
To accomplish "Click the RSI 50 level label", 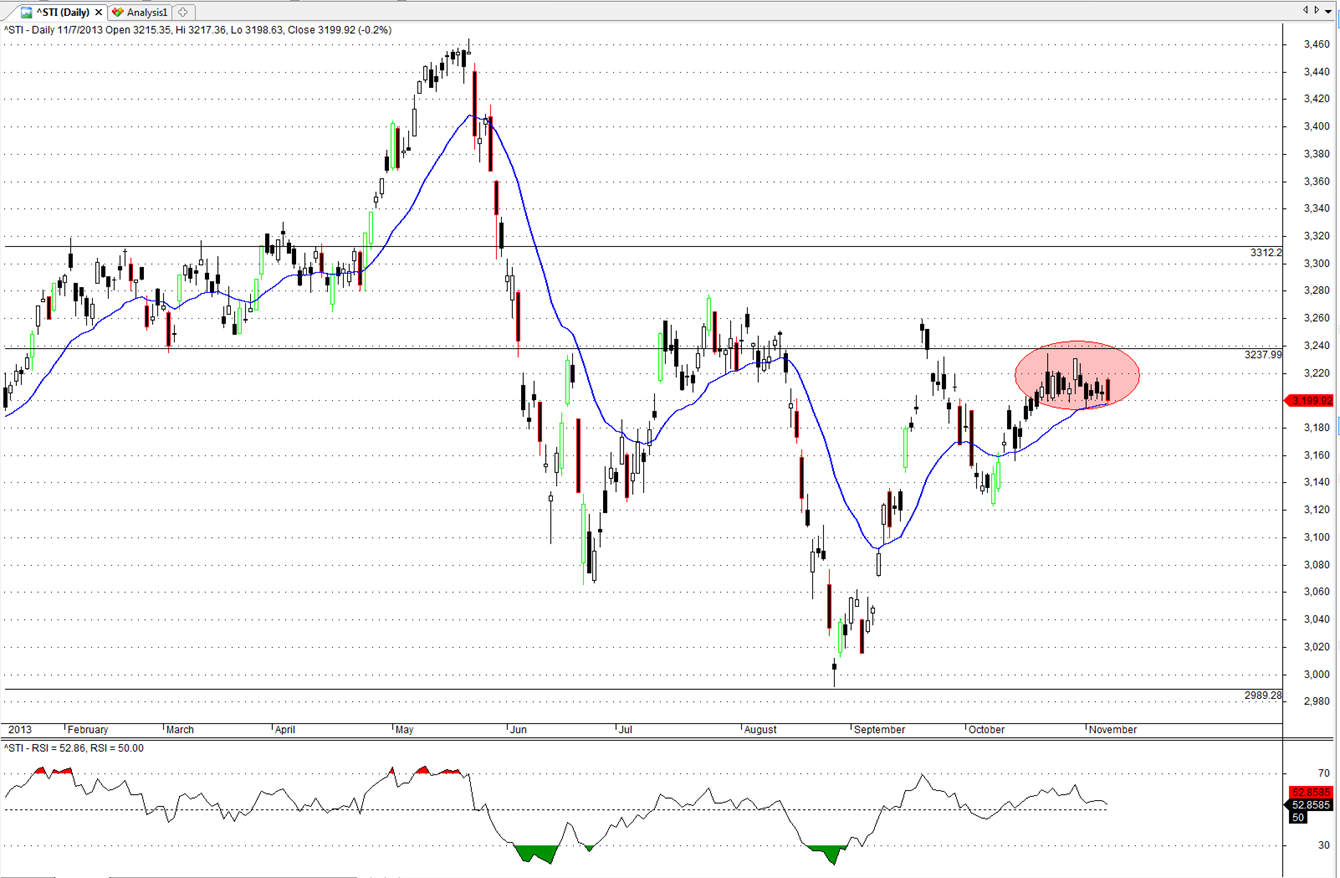I will pyautogui.click(x=1297, y=817).
